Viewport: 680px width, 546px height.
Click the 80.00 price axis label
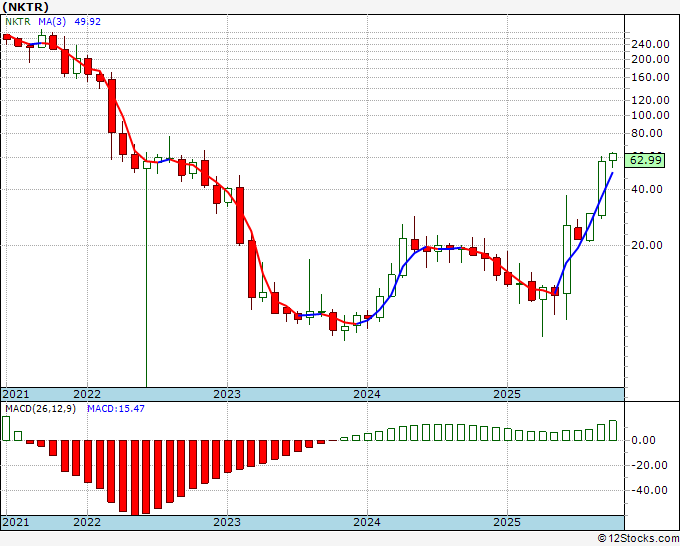click(x=647, y=134)
